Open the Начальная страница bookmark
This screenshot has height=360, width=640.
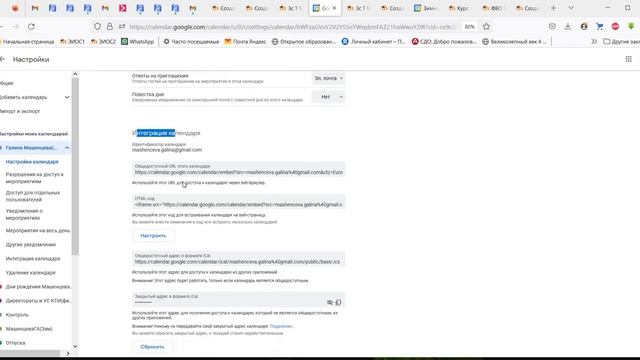click(27, 42)
